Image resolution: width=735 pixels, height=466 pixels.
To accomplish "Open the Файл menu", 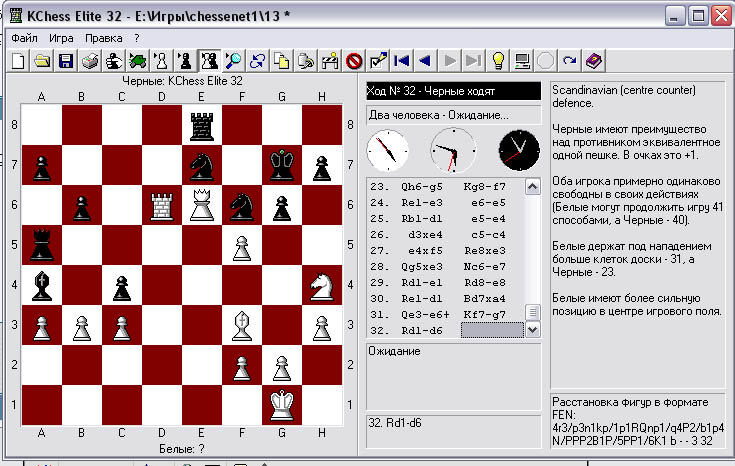I will click(24, 38).
